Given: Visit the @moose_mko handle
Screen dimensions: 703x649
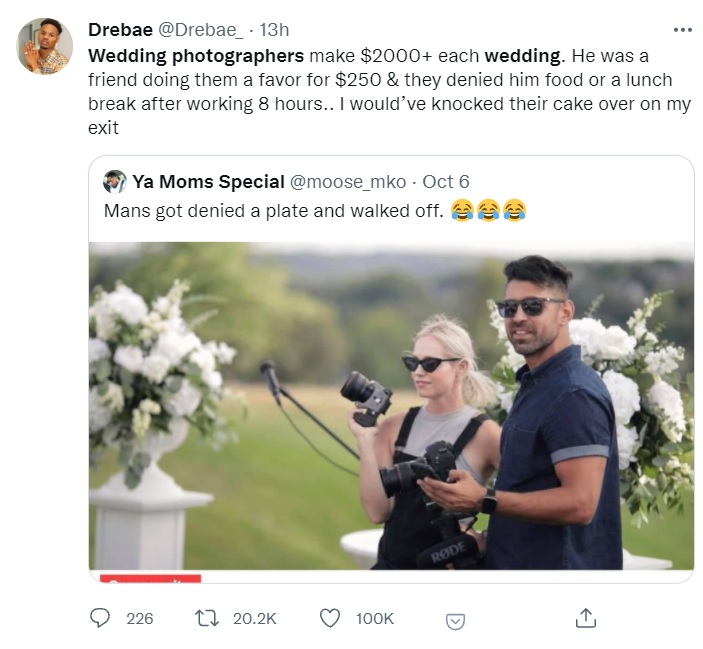Looking at the screenshot, I should coord(348,182).
